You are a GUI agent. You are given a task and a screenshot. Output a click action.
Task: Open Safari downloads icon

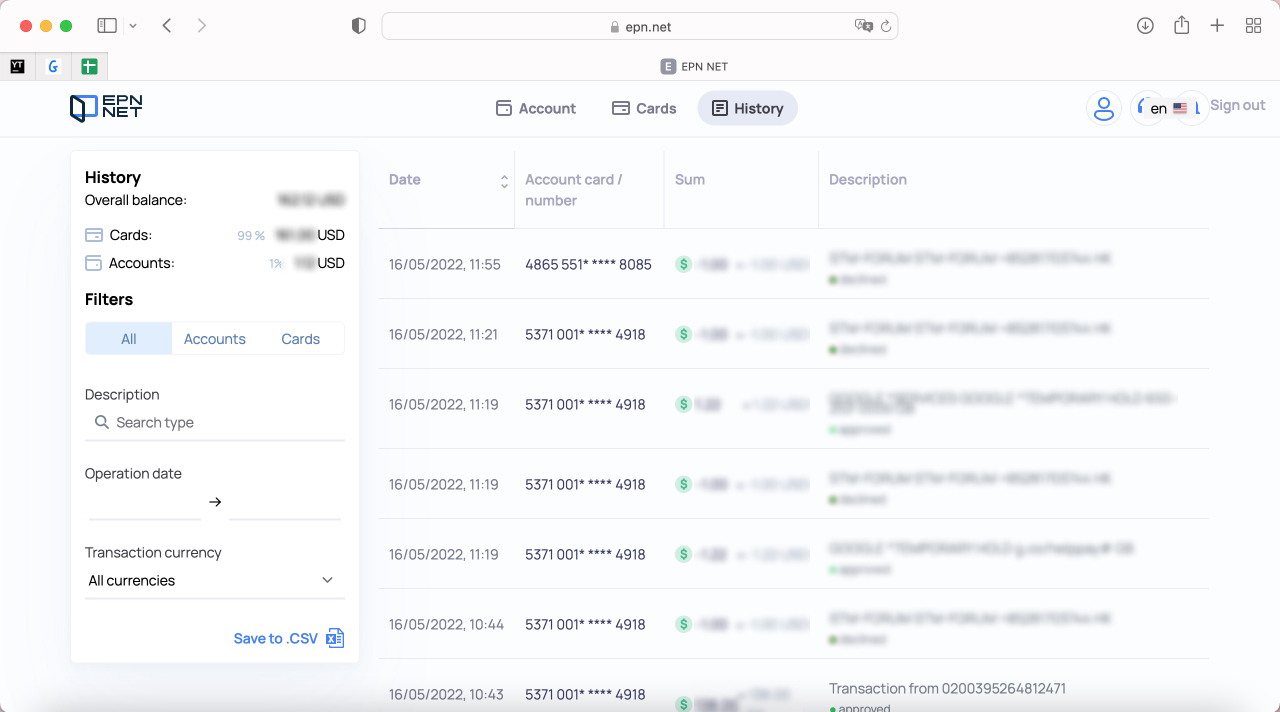tap(1145, 26)
